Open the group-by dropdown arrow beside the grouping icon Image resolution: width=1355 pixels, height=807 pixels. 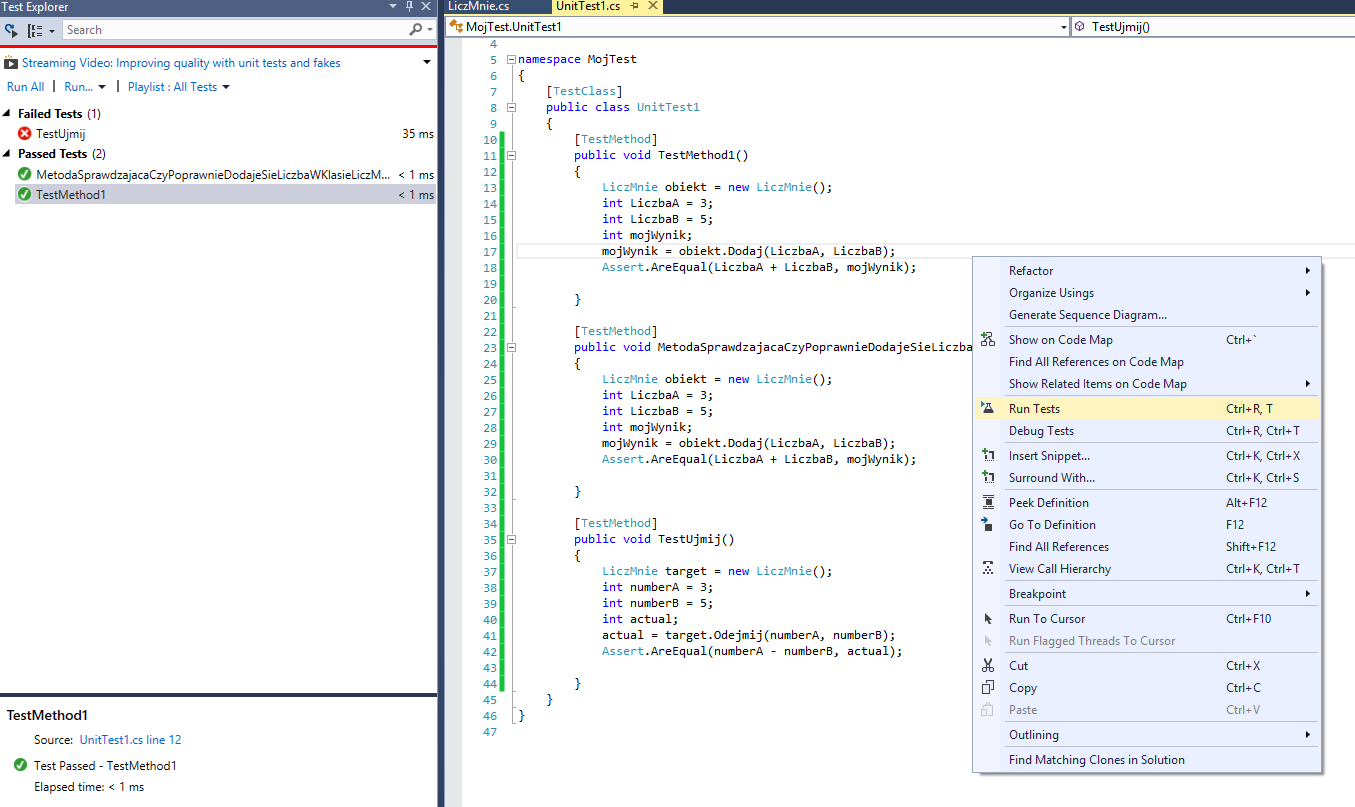tap(52, 31)
